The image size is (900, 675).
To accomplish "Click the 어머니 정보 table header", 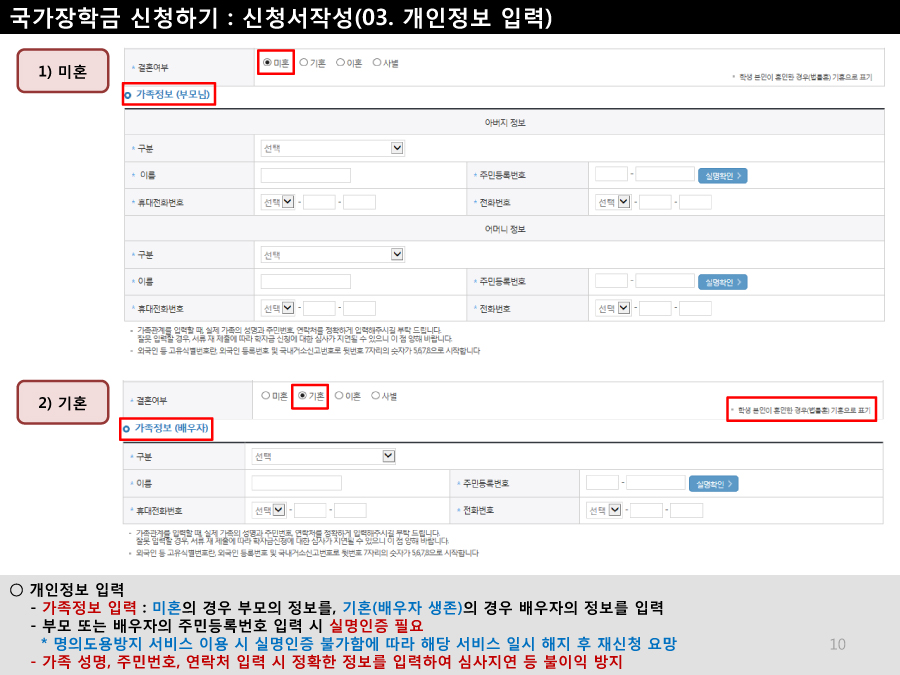I will [x=505, y=229].
